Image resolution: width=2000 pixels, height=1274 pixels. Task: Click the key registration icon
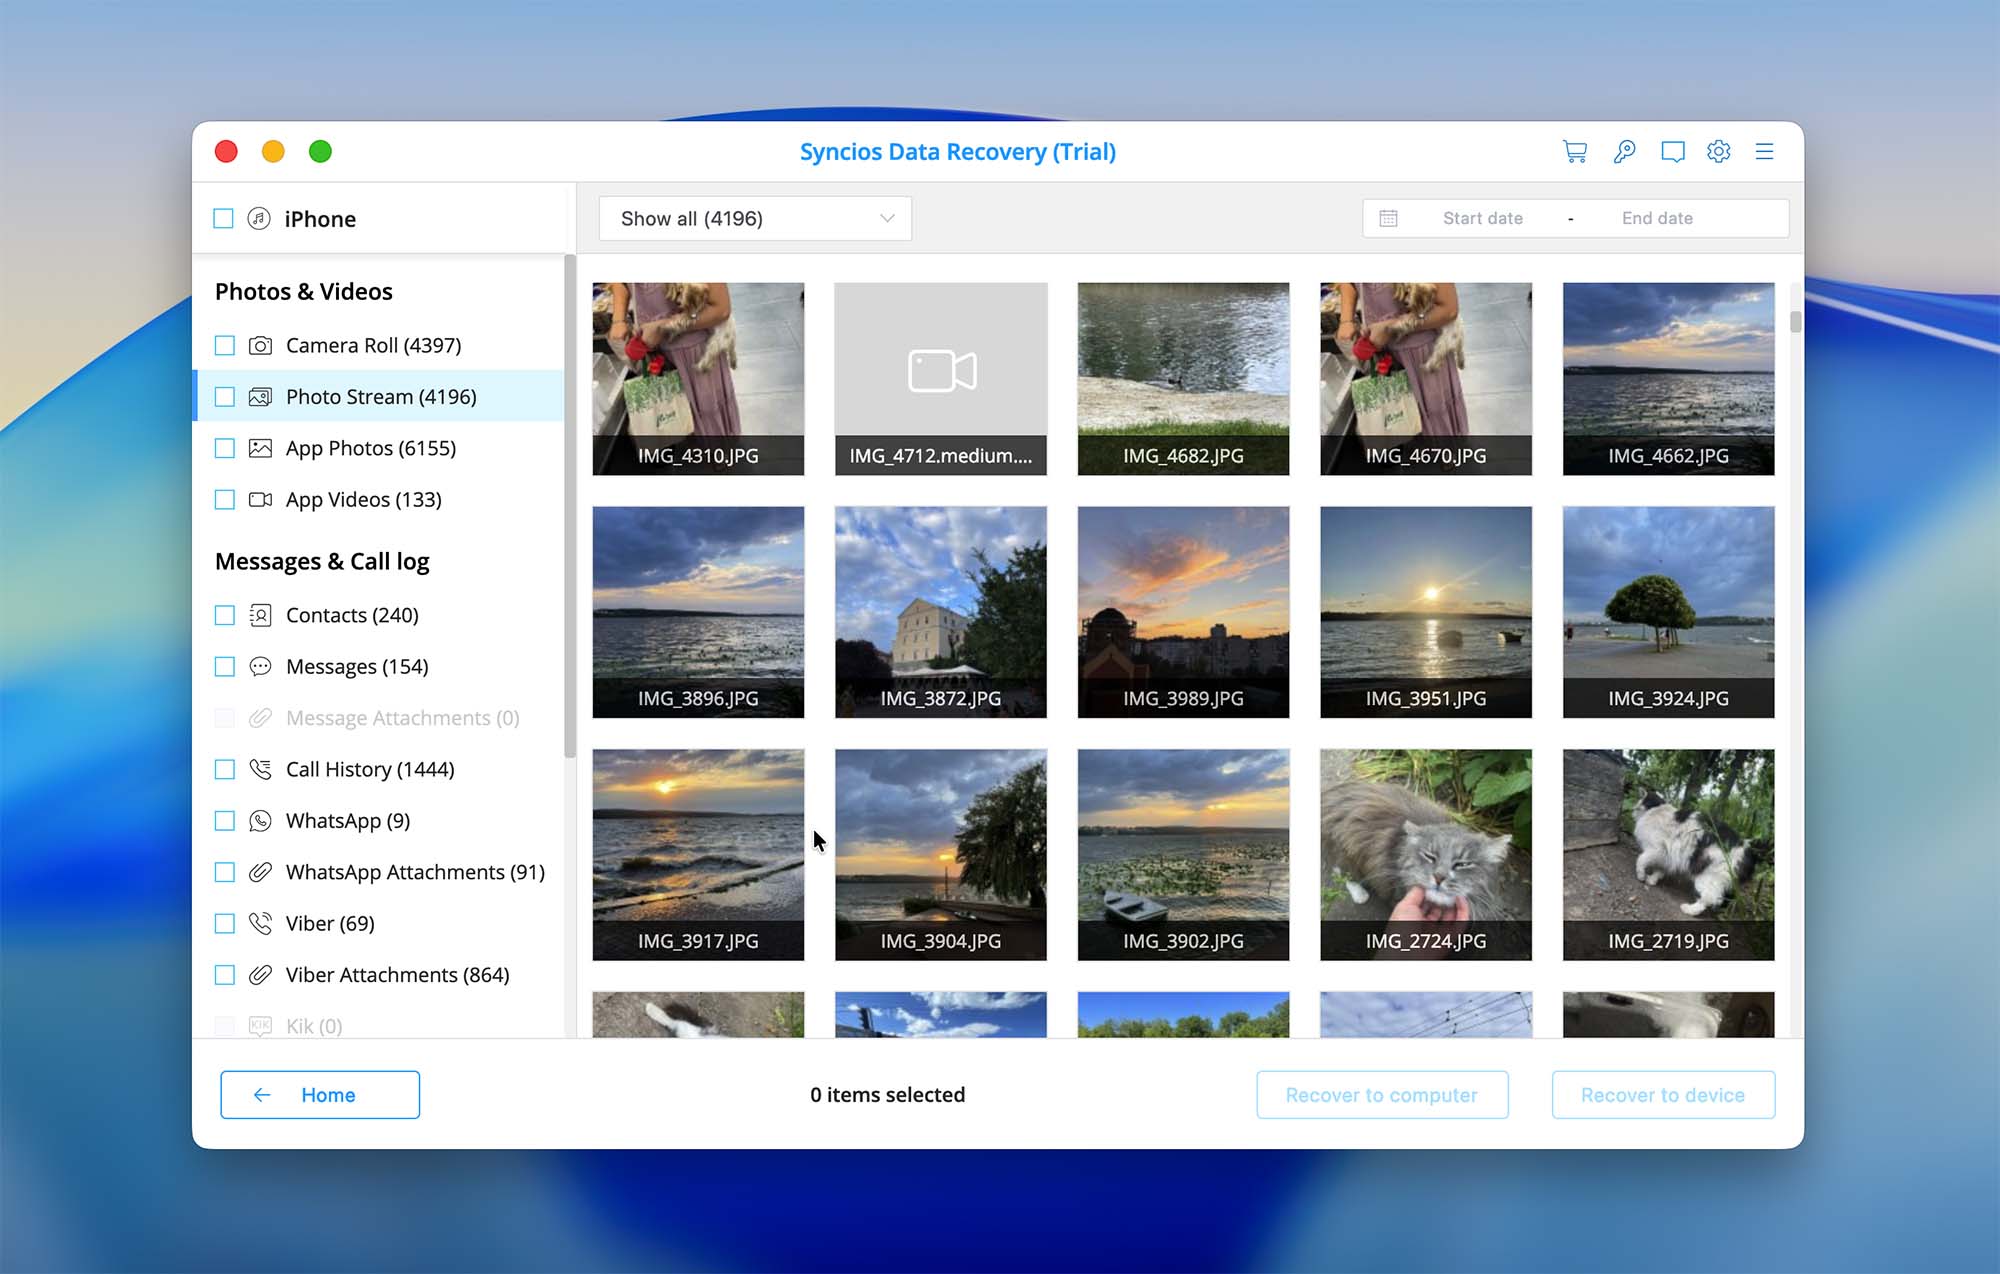point(1624,151)
